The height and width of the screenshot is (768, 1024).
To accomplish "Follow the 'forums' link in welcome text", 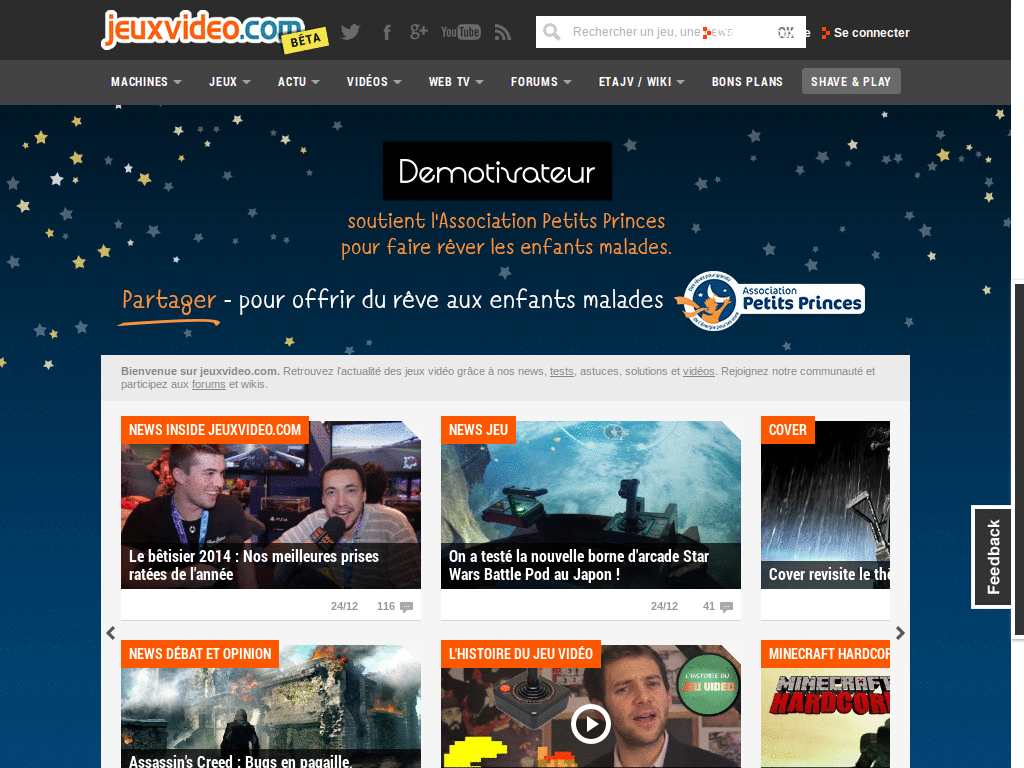I will [208, 385].
